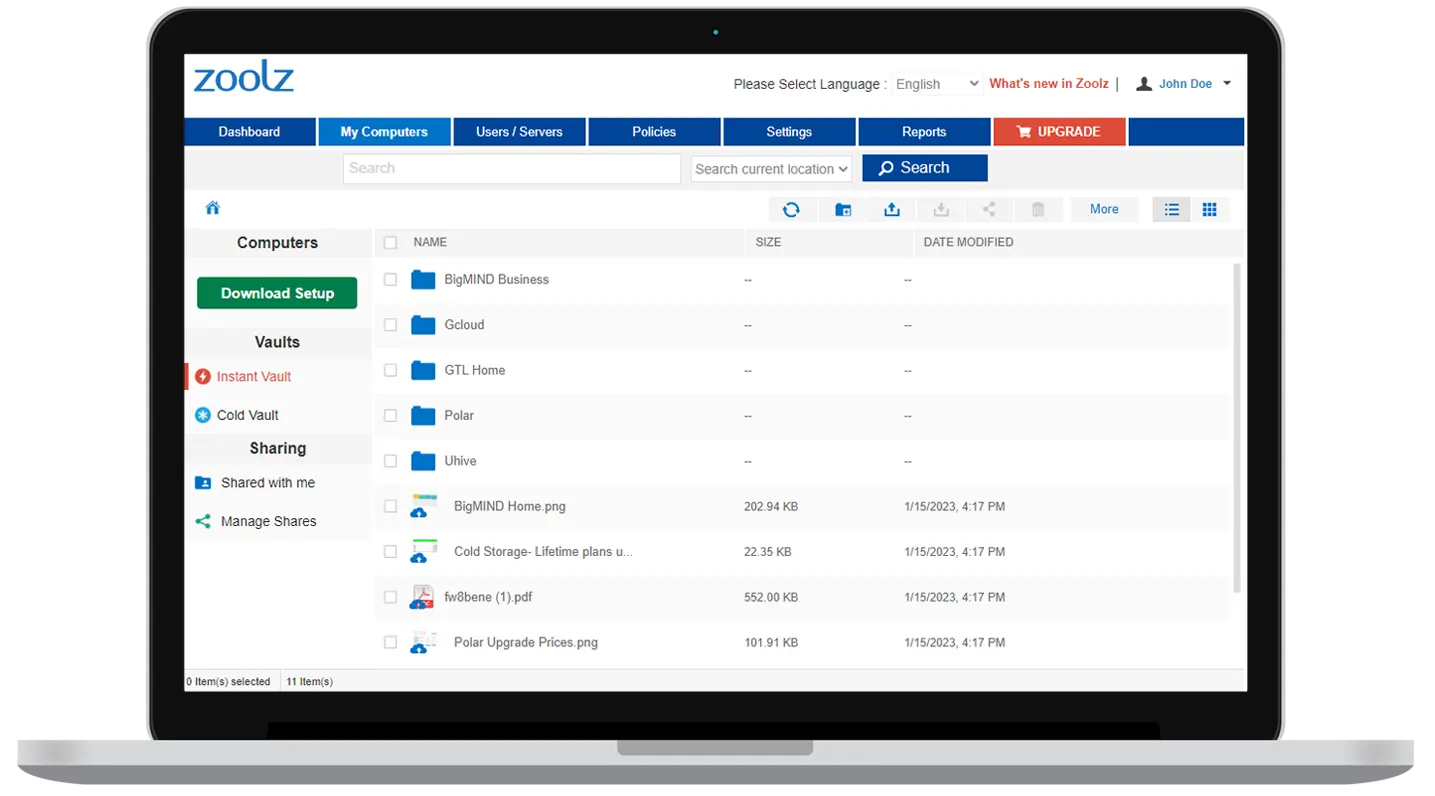Toggle the select-all checkbox in header
Image resolution: width=1435 pixels, height=796 pixels.
pos(390,243)
